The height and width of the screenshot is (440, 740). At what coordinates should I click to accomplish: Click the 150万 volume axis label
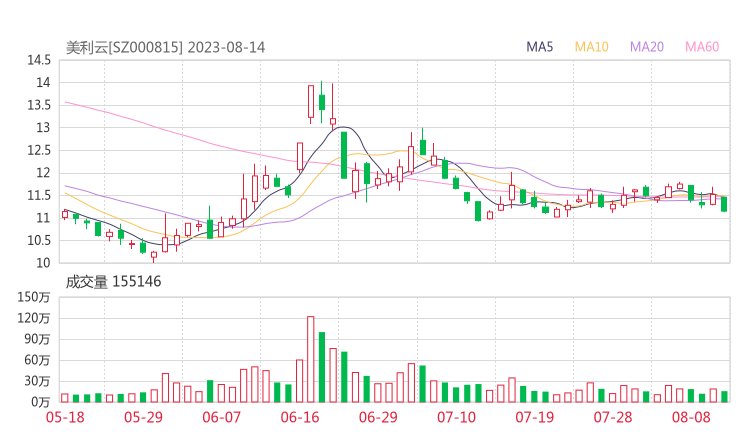(x=34, y=297)
